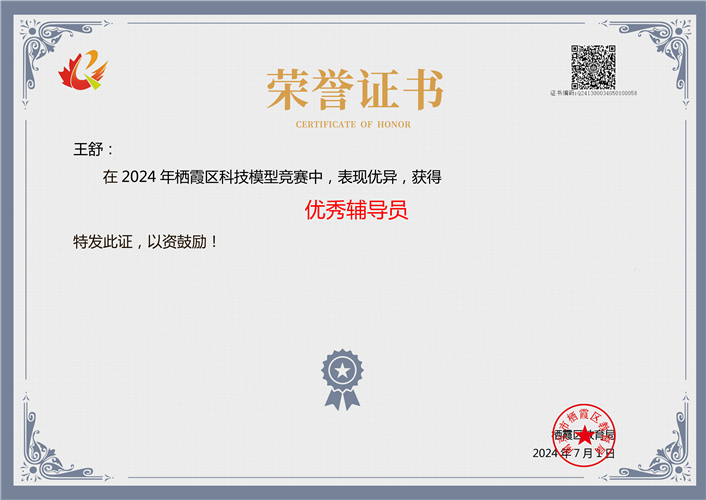The width and height of the screenshot is (706, 500).
Task: Click the gold title 荣誉证书
Action: (355, 89)
